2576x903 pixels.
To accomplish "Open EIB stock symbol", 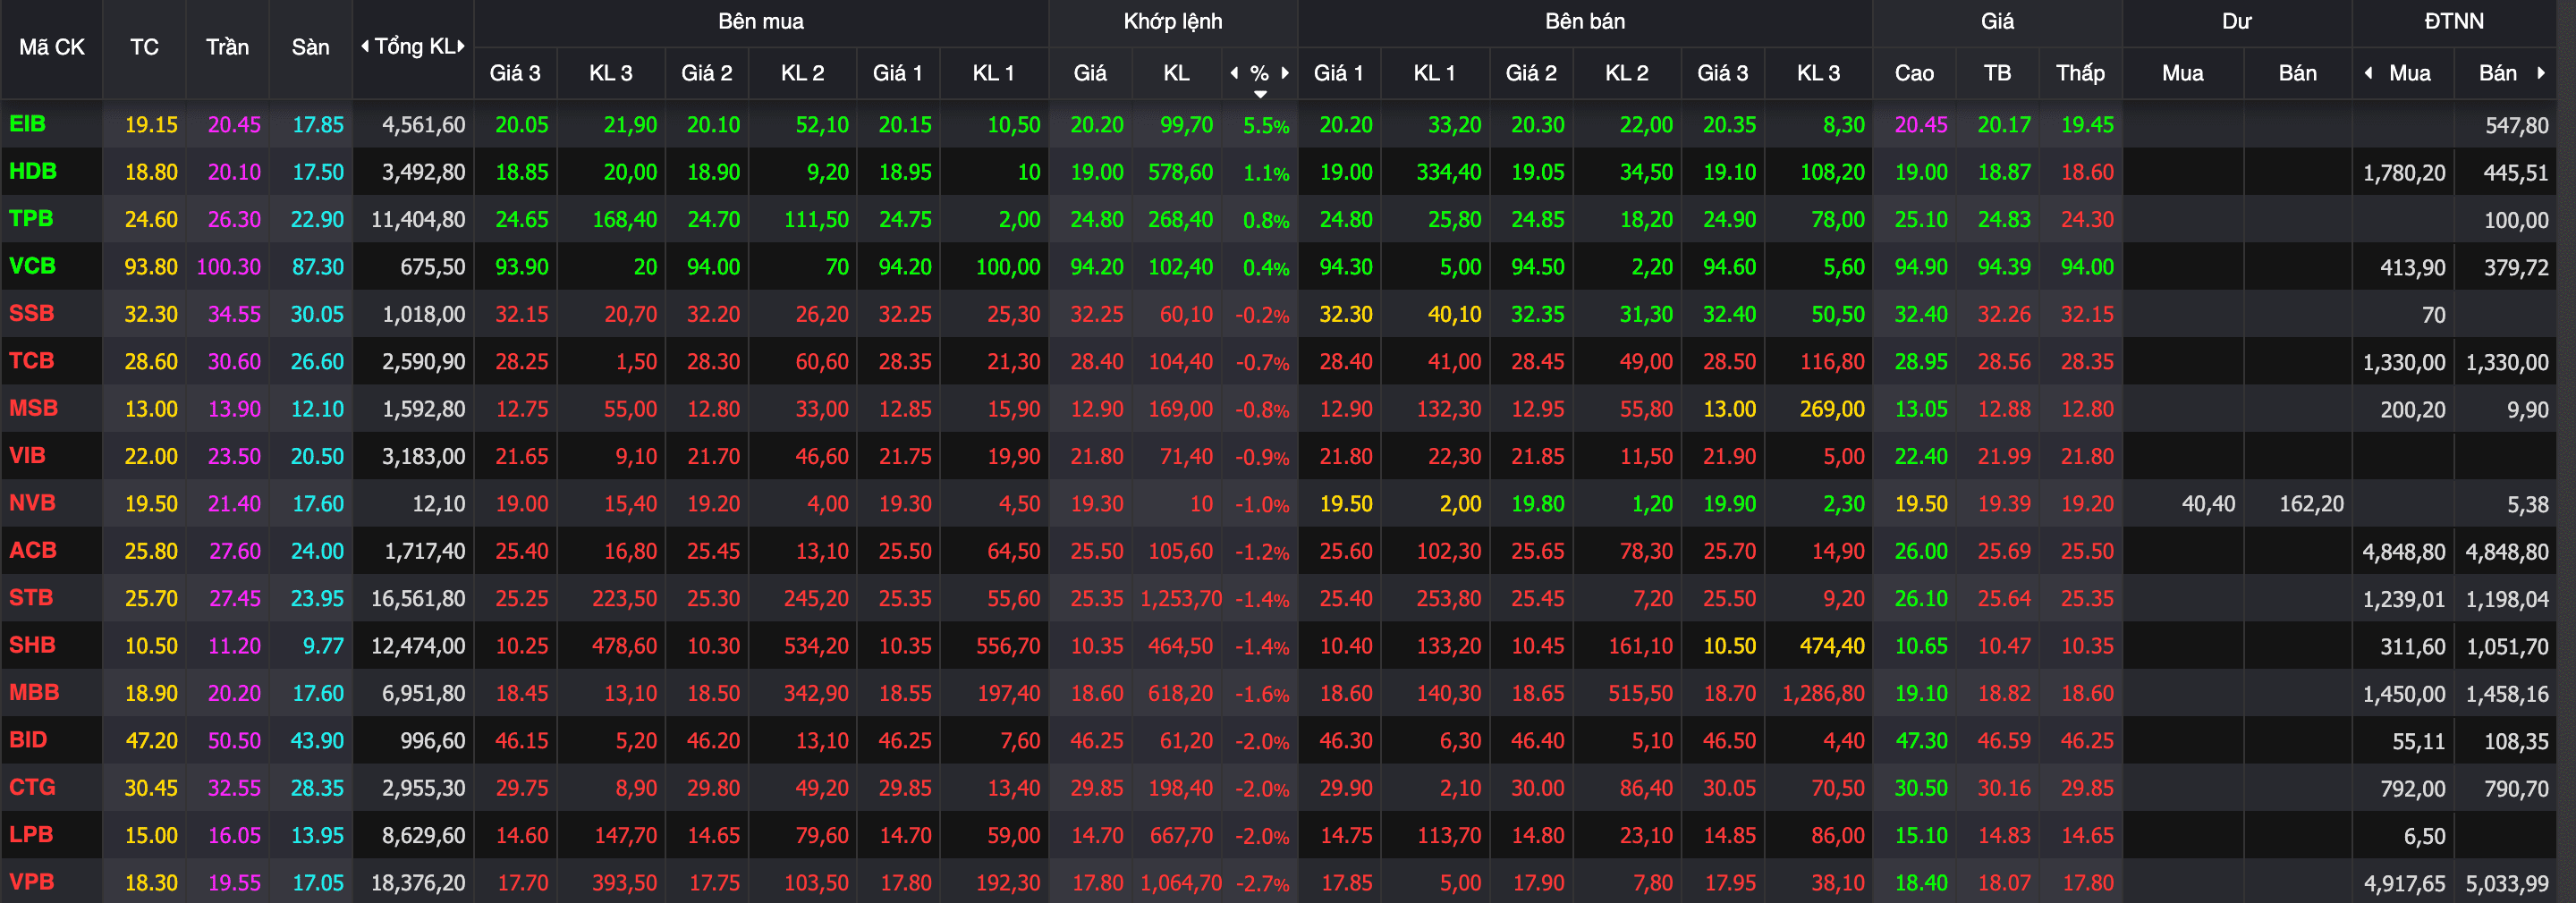I will [28, 124].
